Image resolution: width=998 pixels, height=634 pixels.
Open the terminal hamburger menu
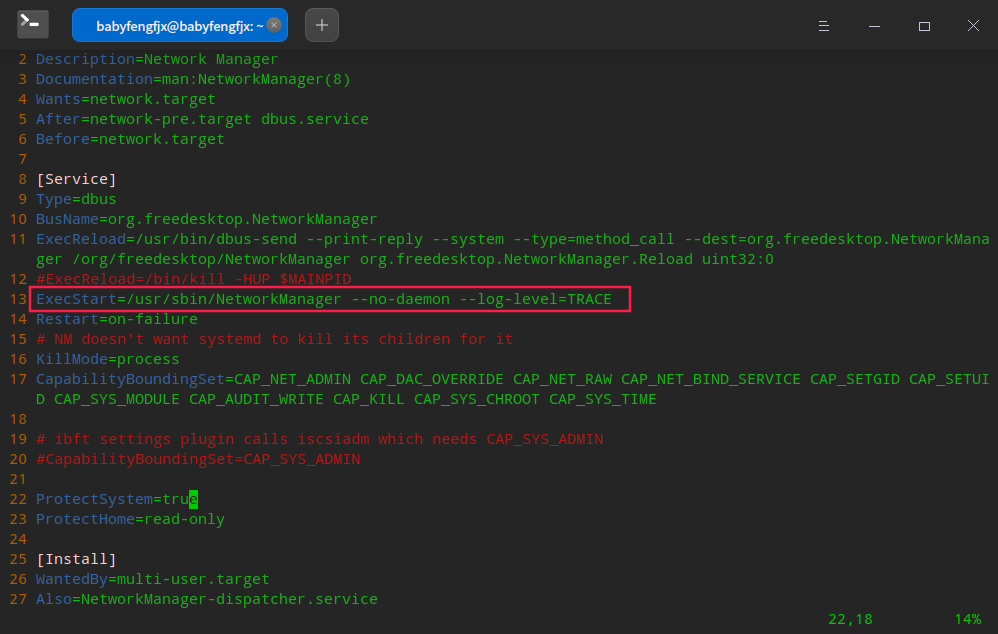(x=824, y=26)
